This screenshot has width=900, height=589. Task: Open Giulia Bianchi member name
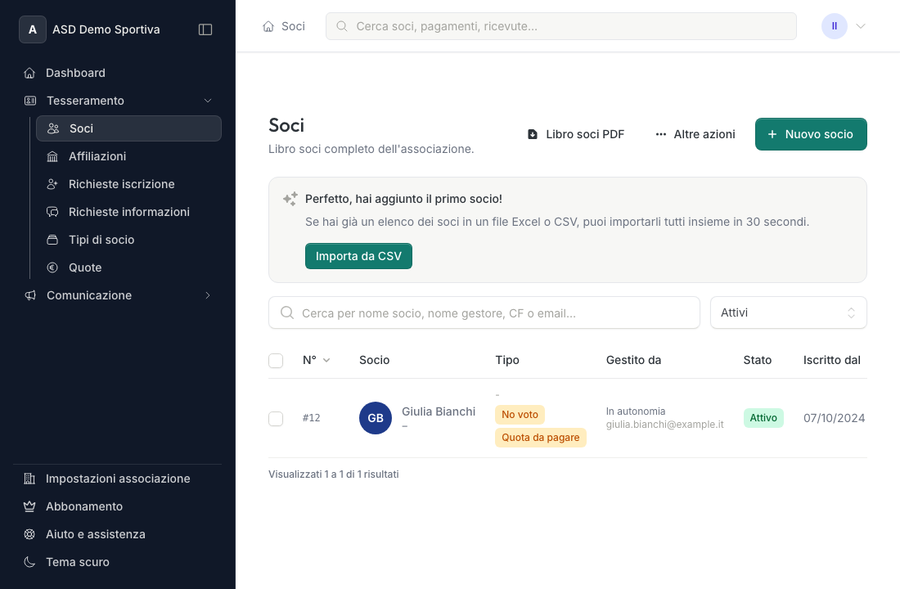[439, 412]
